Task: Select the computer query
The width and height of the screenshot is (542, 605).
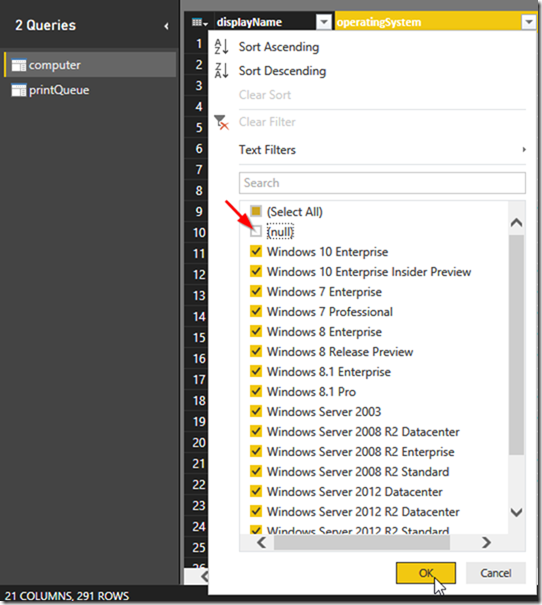Action: pos(90,65)
